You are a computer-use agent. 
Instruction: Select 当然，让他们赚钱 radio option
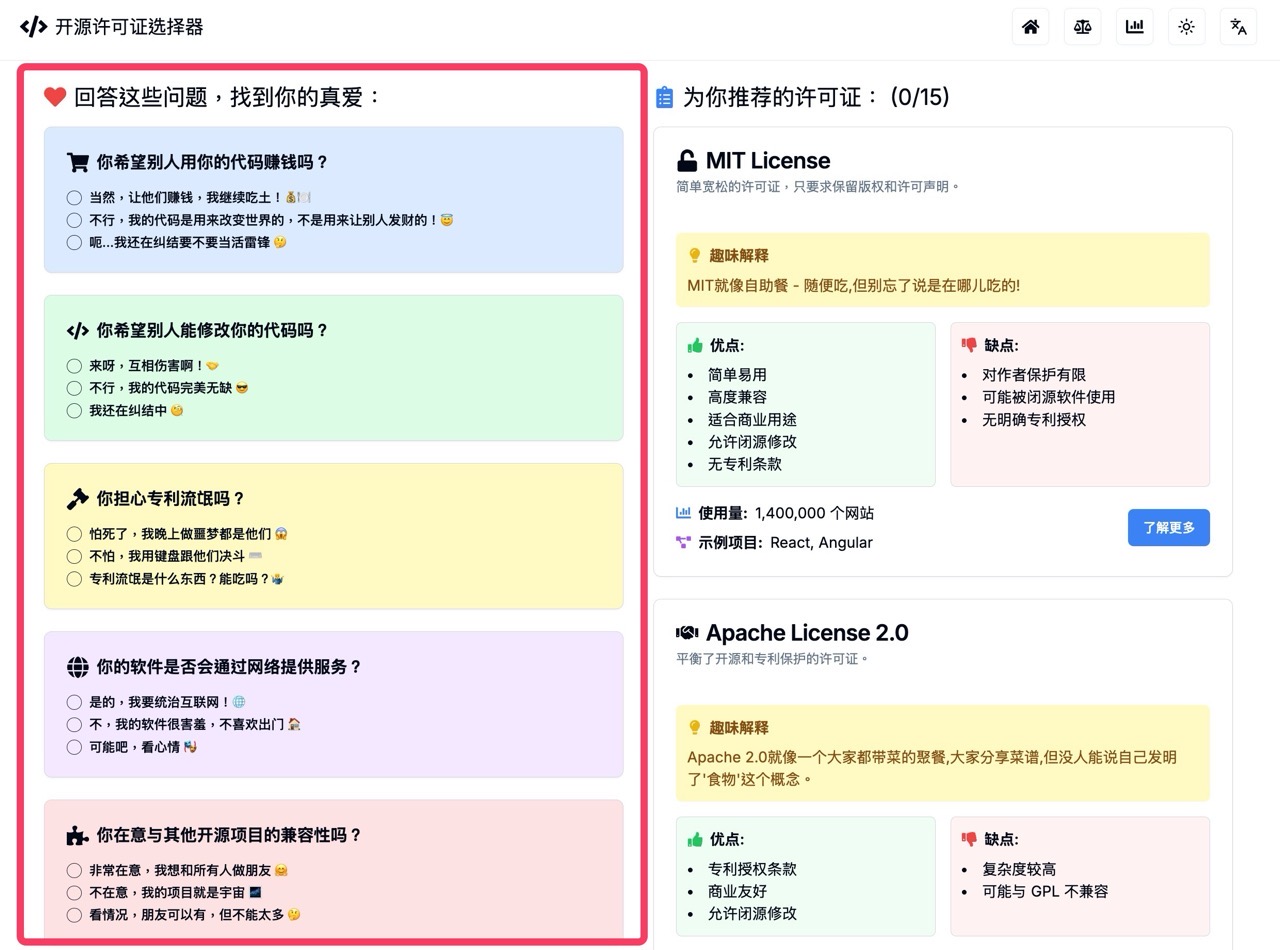click(x=74, y=198)
